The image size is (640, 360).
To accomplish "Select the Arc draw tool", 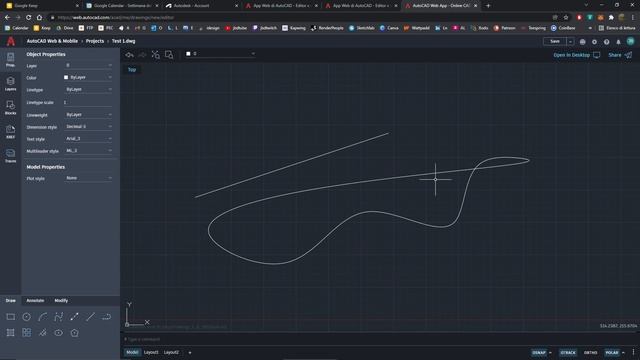I will pos(42,317).
